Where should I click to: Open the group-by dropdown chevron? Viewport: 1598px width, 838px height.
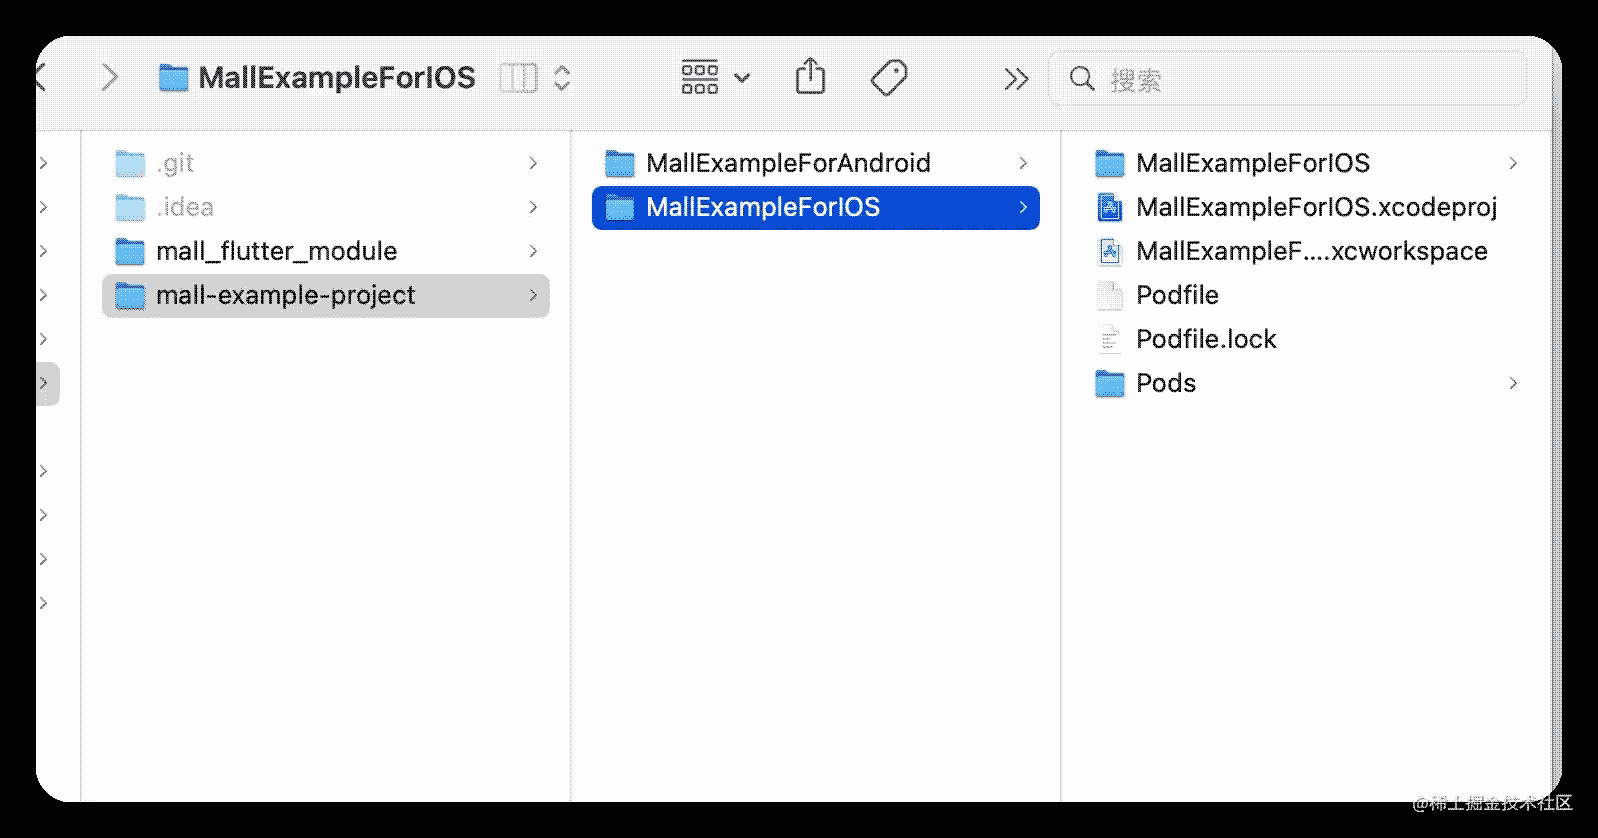click(742, 78)
